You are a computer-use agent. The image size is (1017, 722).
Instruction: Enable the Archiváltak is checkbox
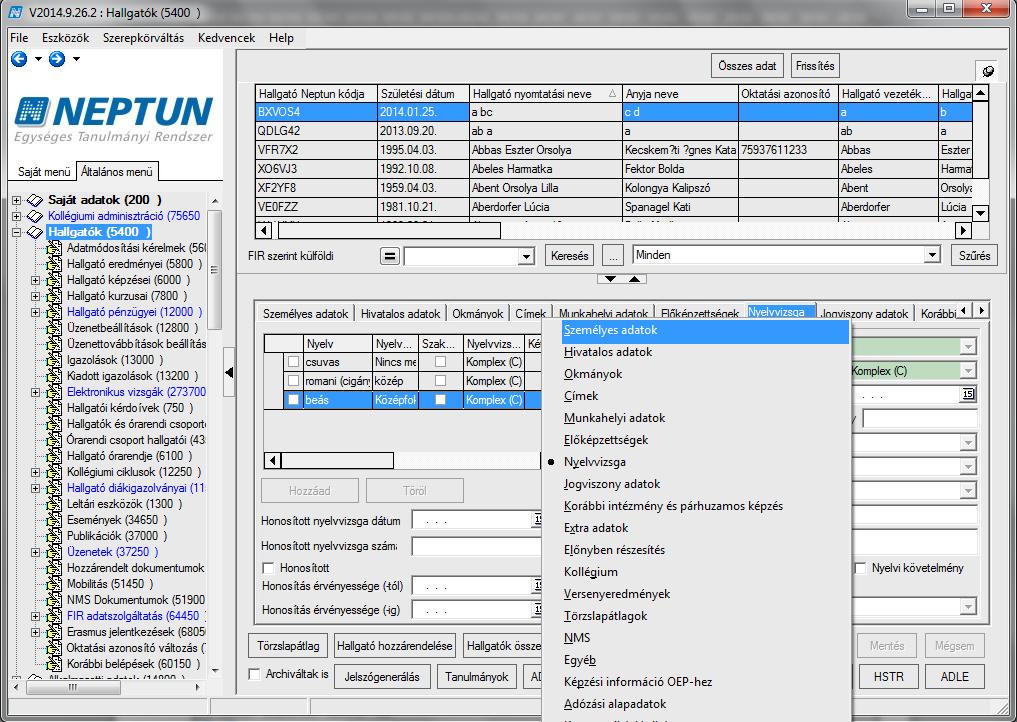point(255,674)
